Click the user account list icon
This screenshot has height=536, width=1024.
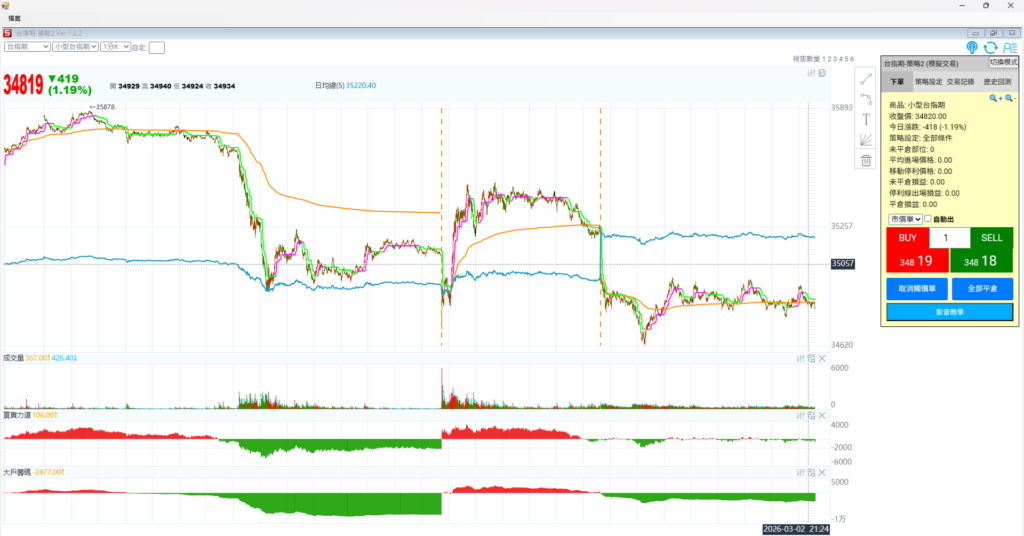point(1009,47)
